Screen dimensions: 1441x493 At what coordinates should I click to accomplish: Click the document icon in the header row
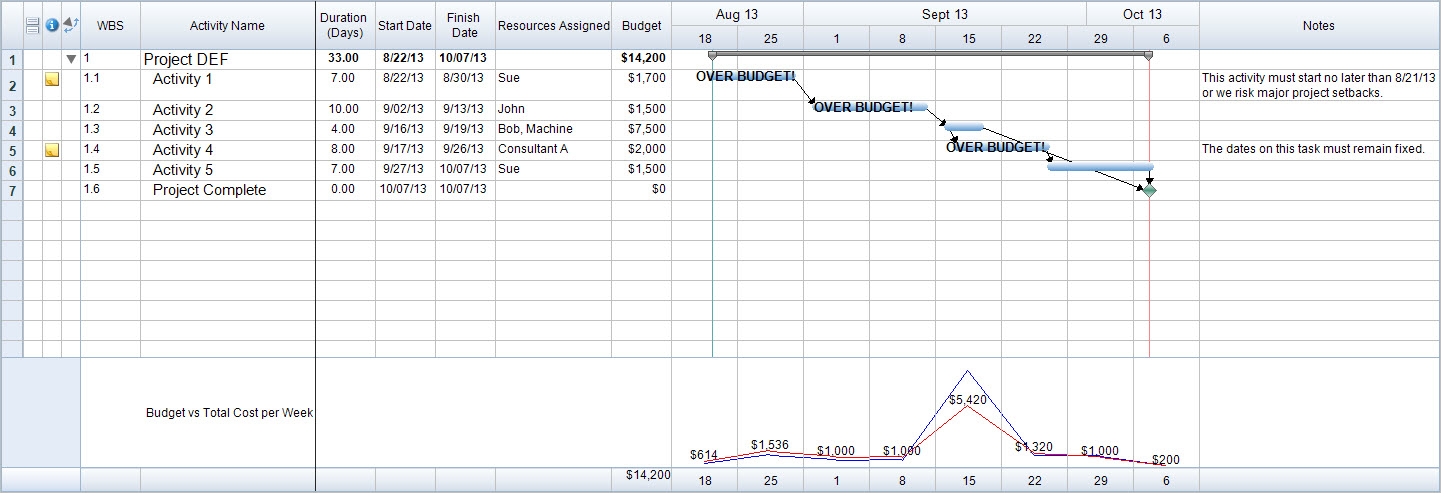32,25
